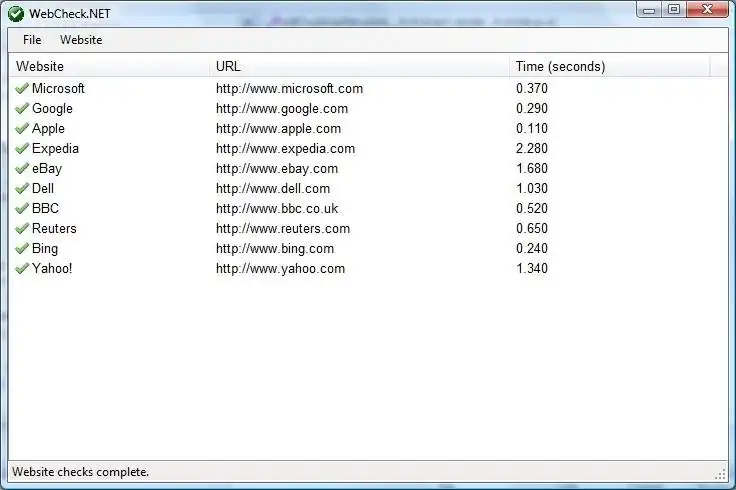The width and height of the screenshot is (736, 490).
Task: Click the green checkmark icon beside Reuters
Action: 22,228
